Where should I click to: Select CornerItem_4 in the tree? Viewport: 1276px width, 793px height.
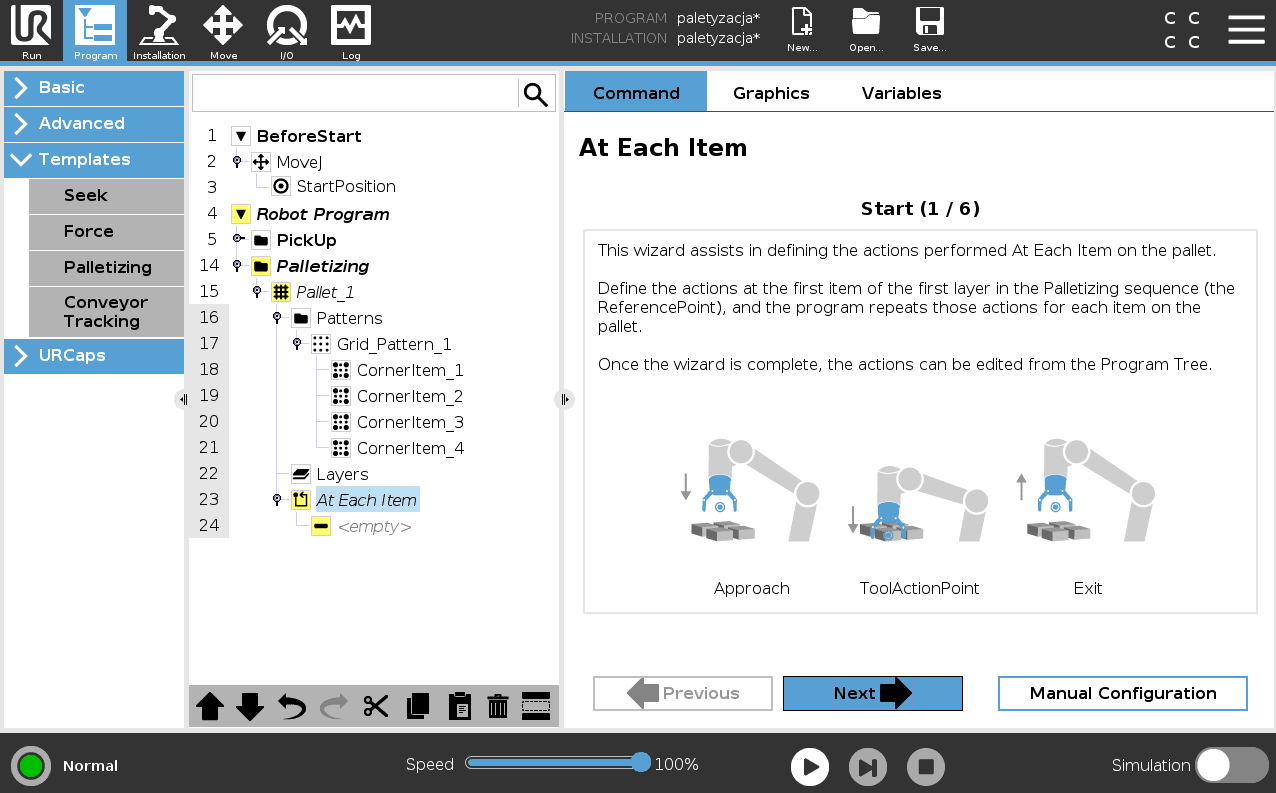point(410,448)
